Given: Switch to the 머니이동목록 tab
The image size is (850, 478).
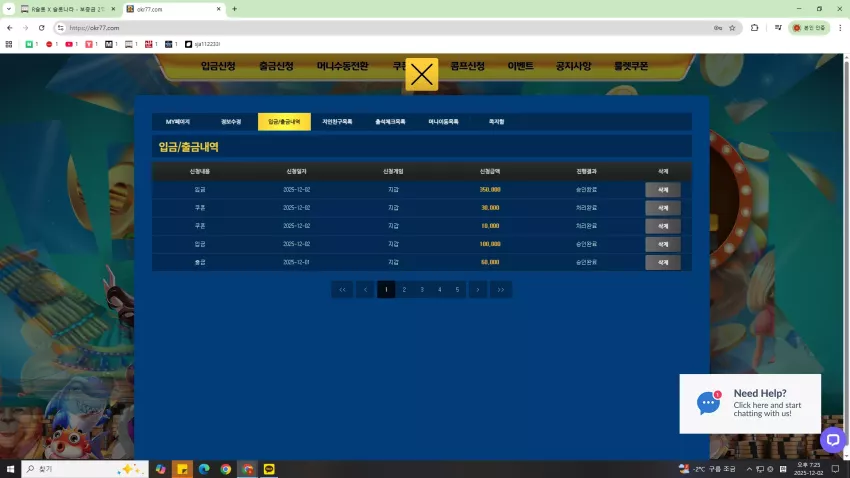Looking at the screenshot, I should [443, 122].
